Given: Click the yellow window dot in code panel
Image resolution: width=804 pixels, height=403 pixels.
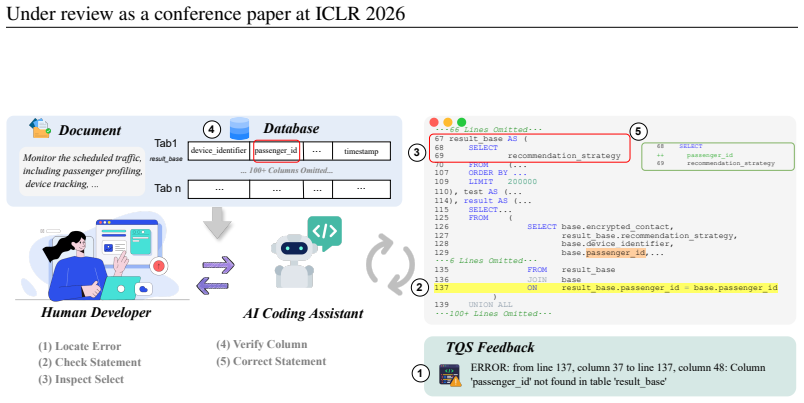Looking at the screenshot, I should [x=448, y=122].
